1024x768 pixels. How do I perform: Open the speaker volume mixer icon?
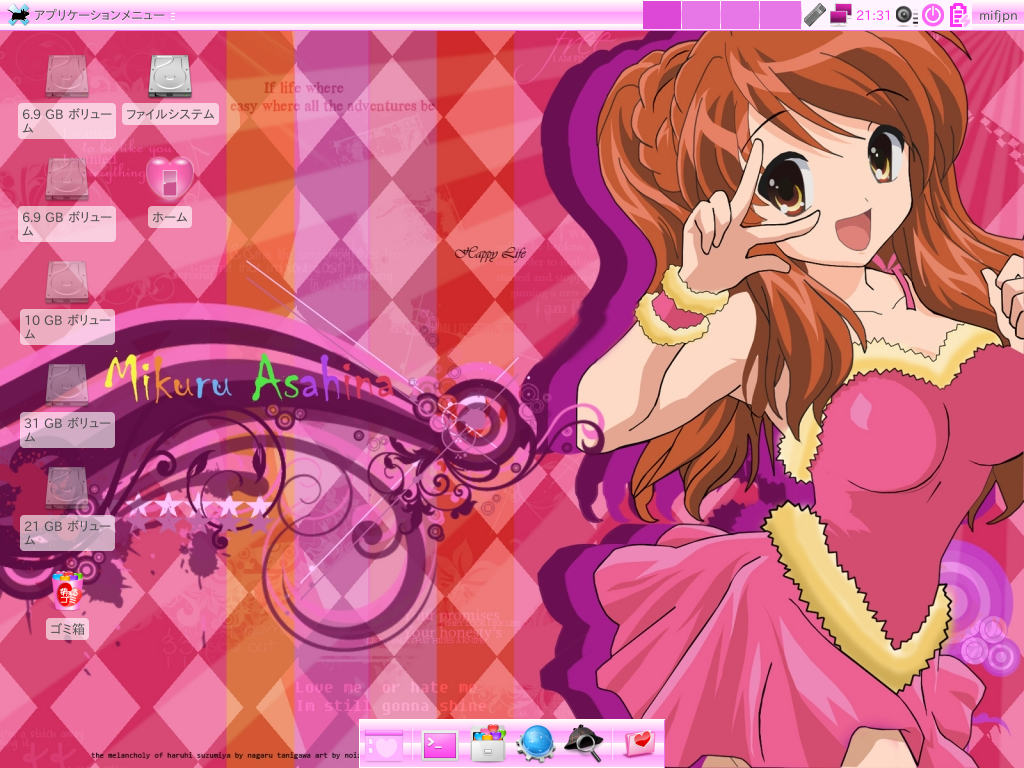906,14
